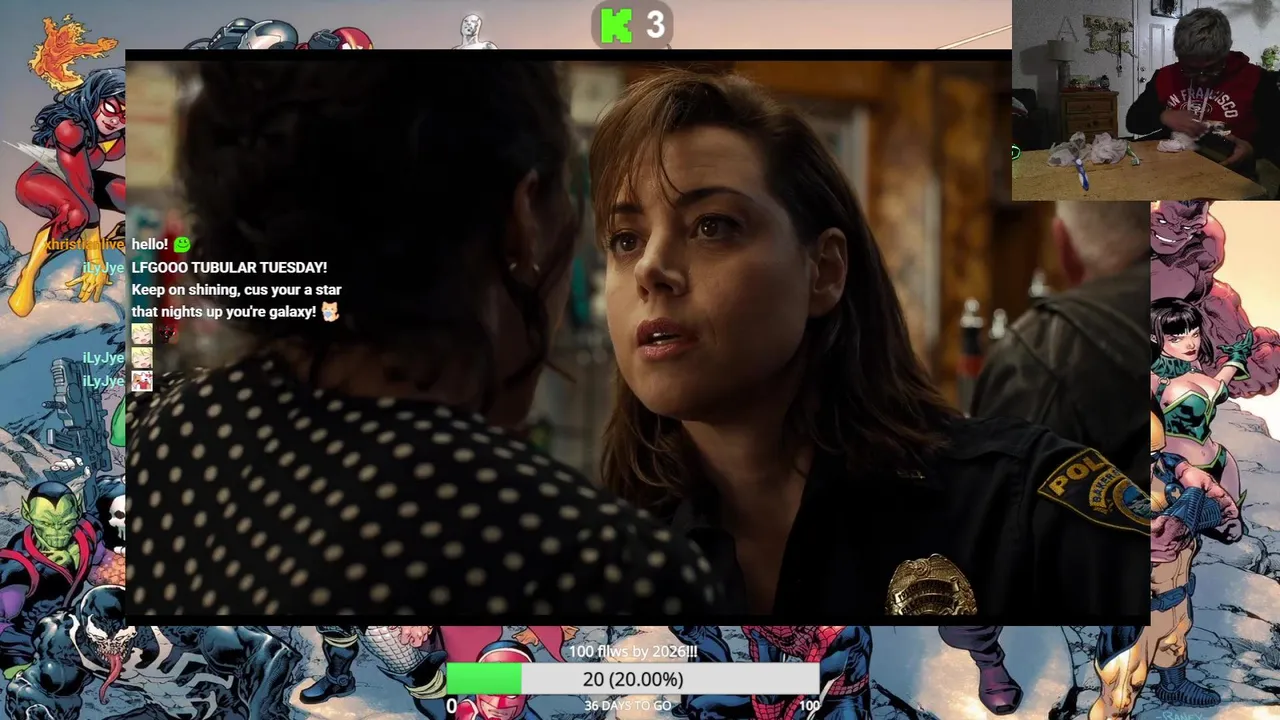Click the '20 (20.00%)' progress value

(633, 680)
